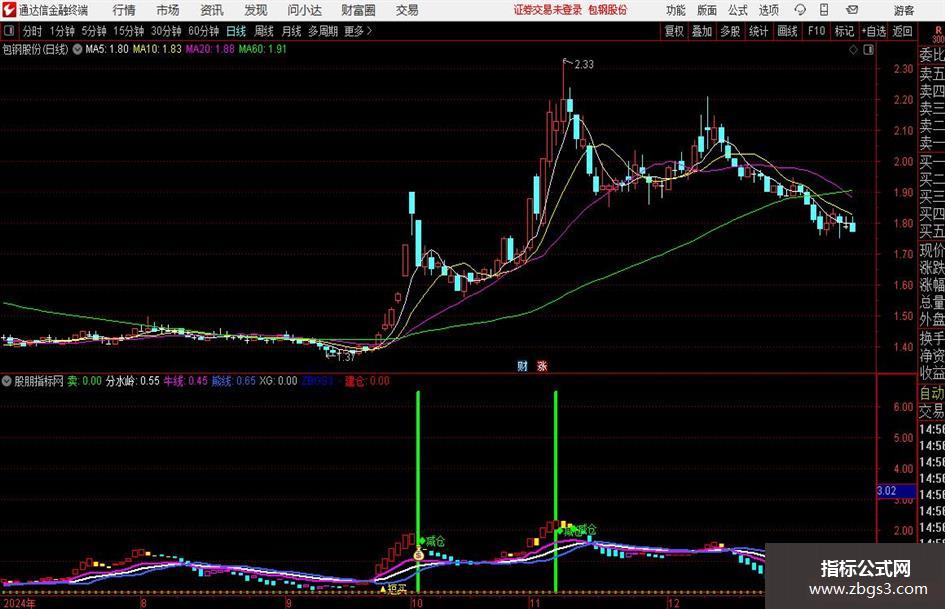Click the MA10: 1.83 value label

[157, 49]
